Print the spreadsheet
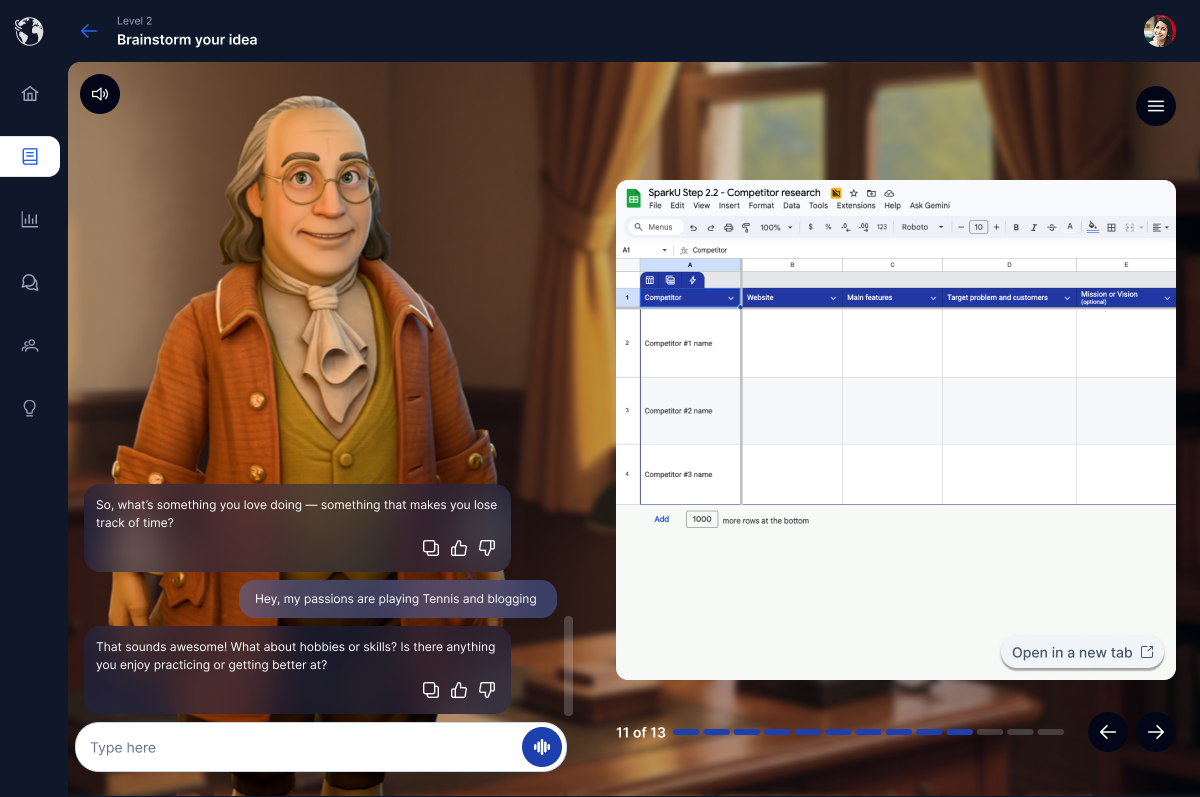 (728, 228)
